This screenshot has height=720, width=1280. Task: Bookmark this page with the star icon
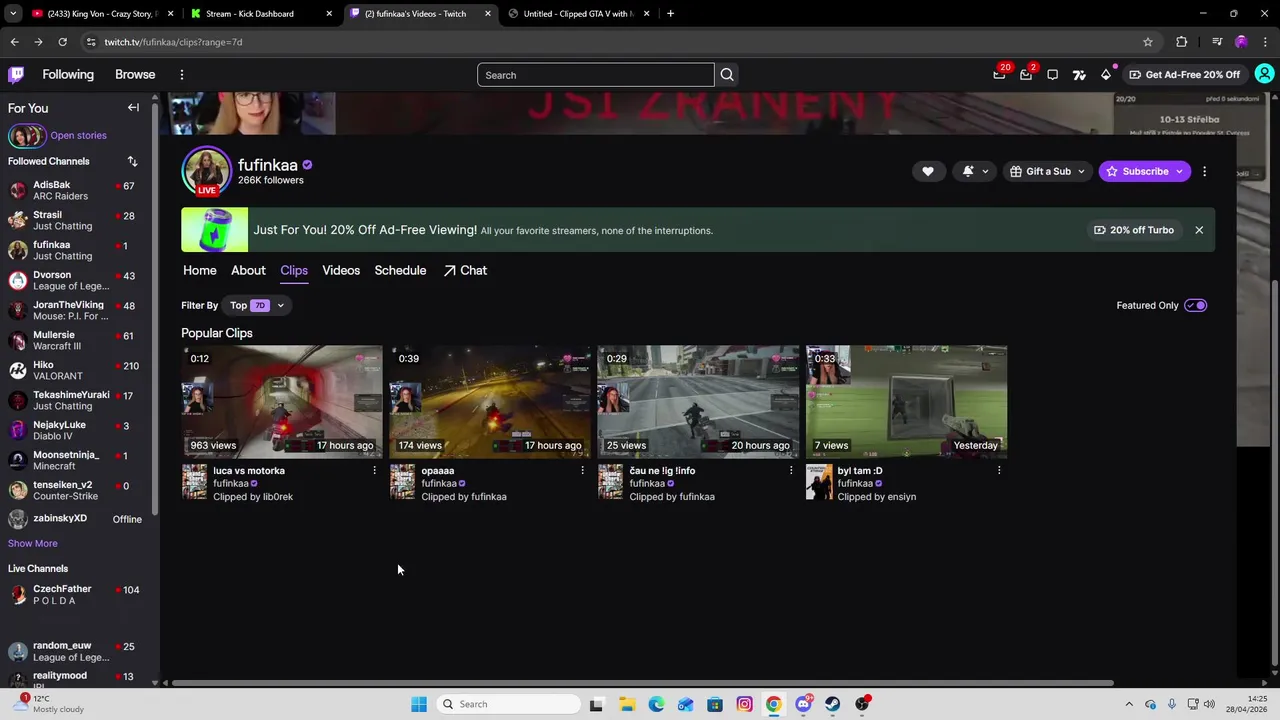[x=1148, y=42]
